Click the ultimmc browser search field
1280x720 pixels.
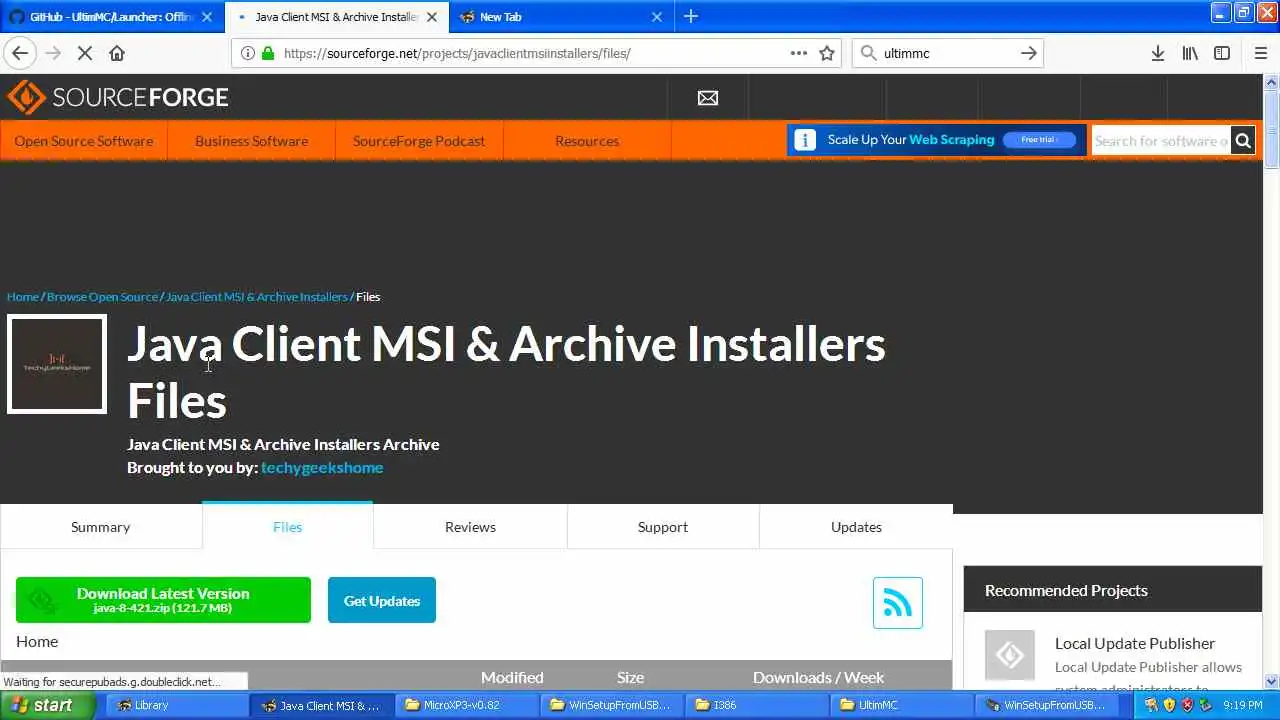pyautogui.click(x=947, y=53)
